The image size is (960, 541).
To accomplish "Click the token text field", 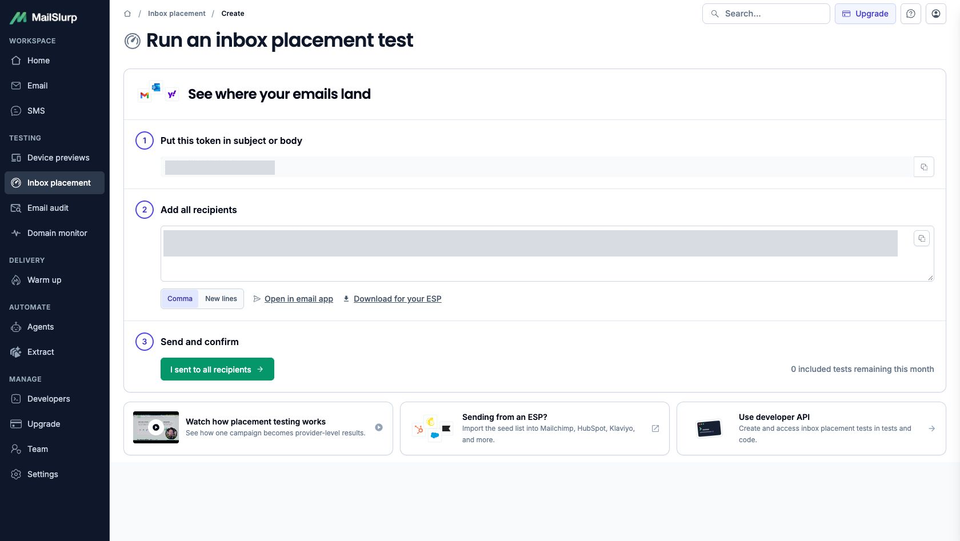I will [x=536, y=167].
